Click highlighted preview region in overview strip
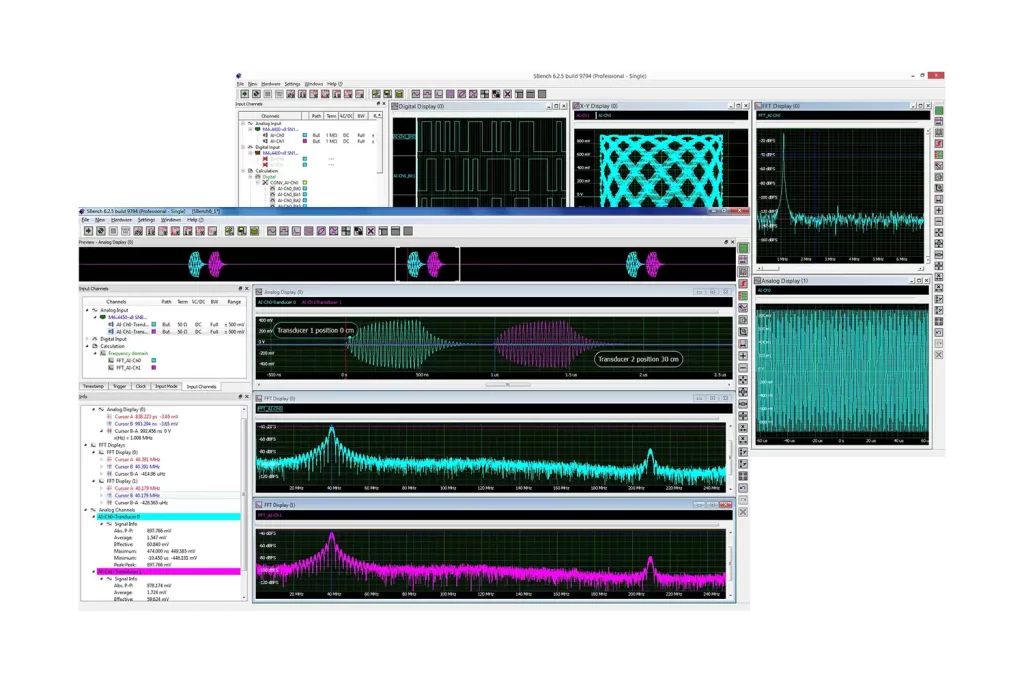The image size is (1024, 683). (427, 264)
